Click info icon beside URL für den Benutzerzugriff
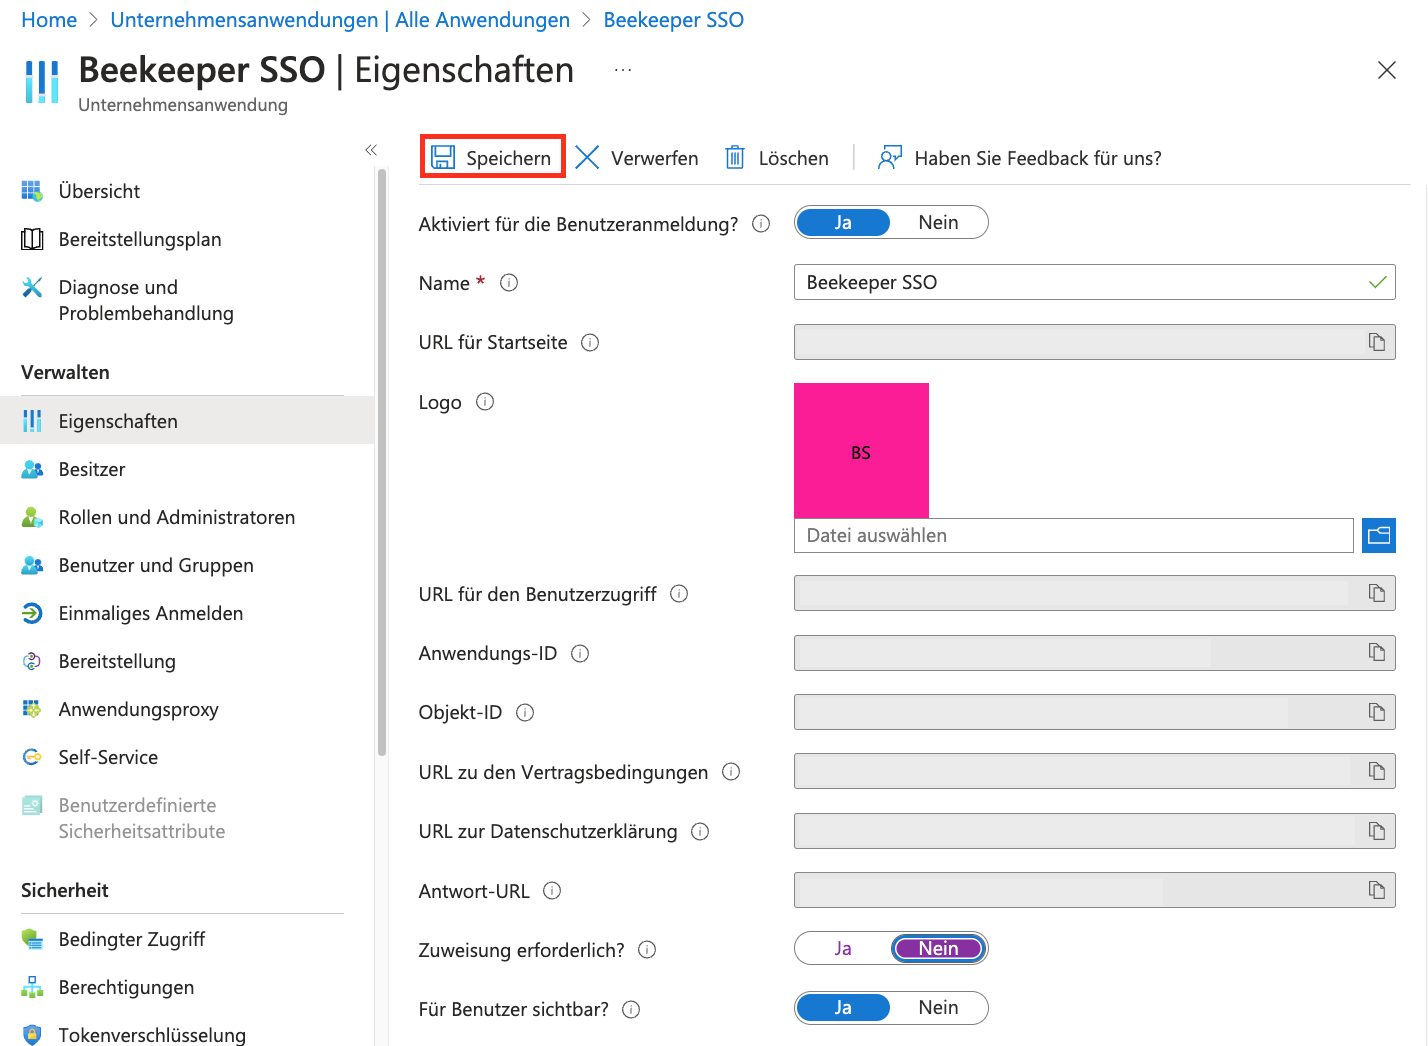Screen dimensions: 1428x1046 tap(679, 594)
